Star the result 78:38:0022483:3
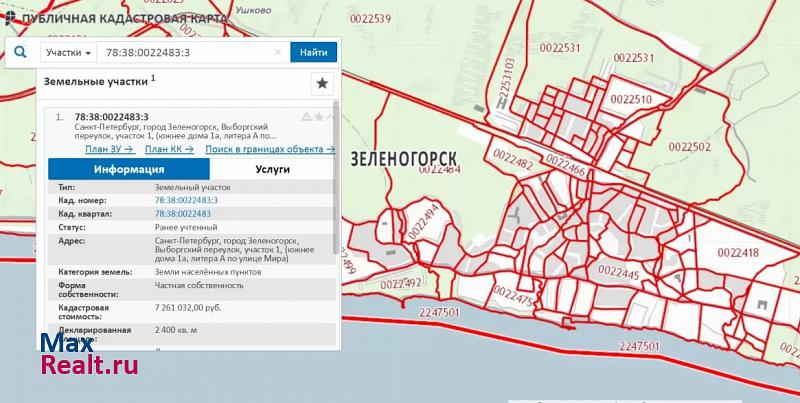Viewport: 800px width, 403px height. coord(318,117)
